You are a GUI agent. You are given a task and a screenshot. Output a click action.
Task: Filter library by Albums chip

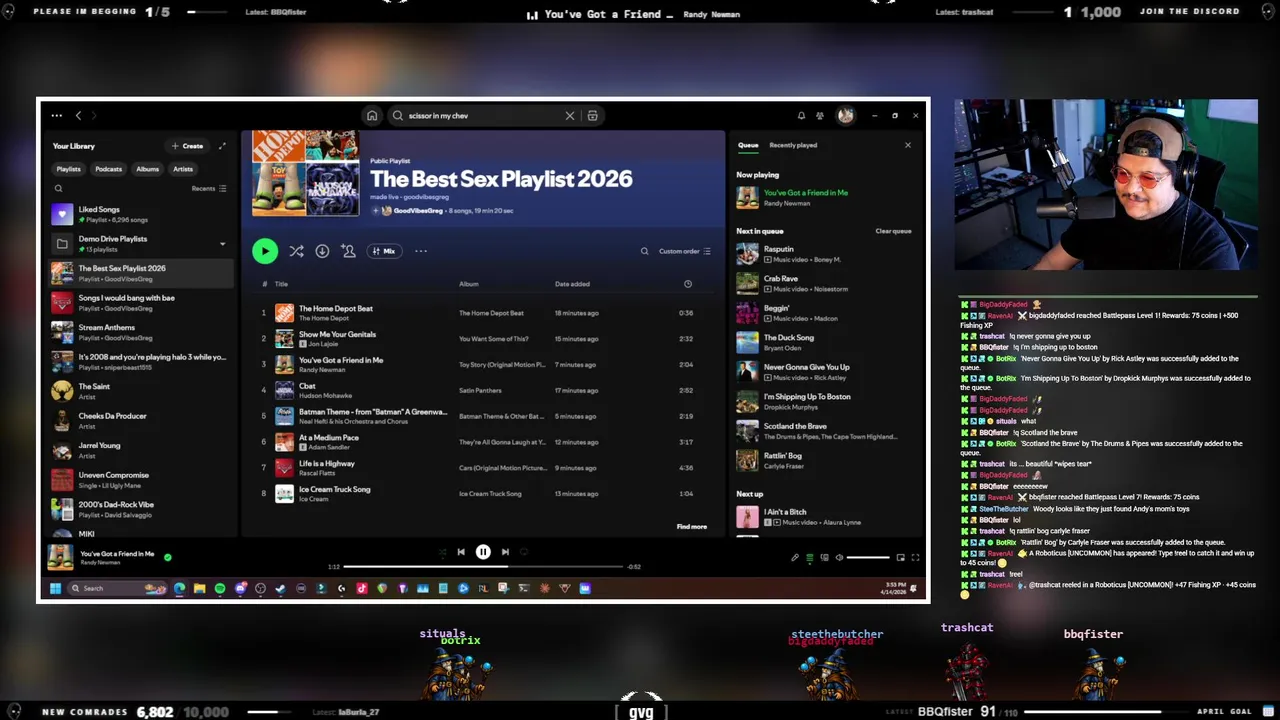(x=148, y=169)
